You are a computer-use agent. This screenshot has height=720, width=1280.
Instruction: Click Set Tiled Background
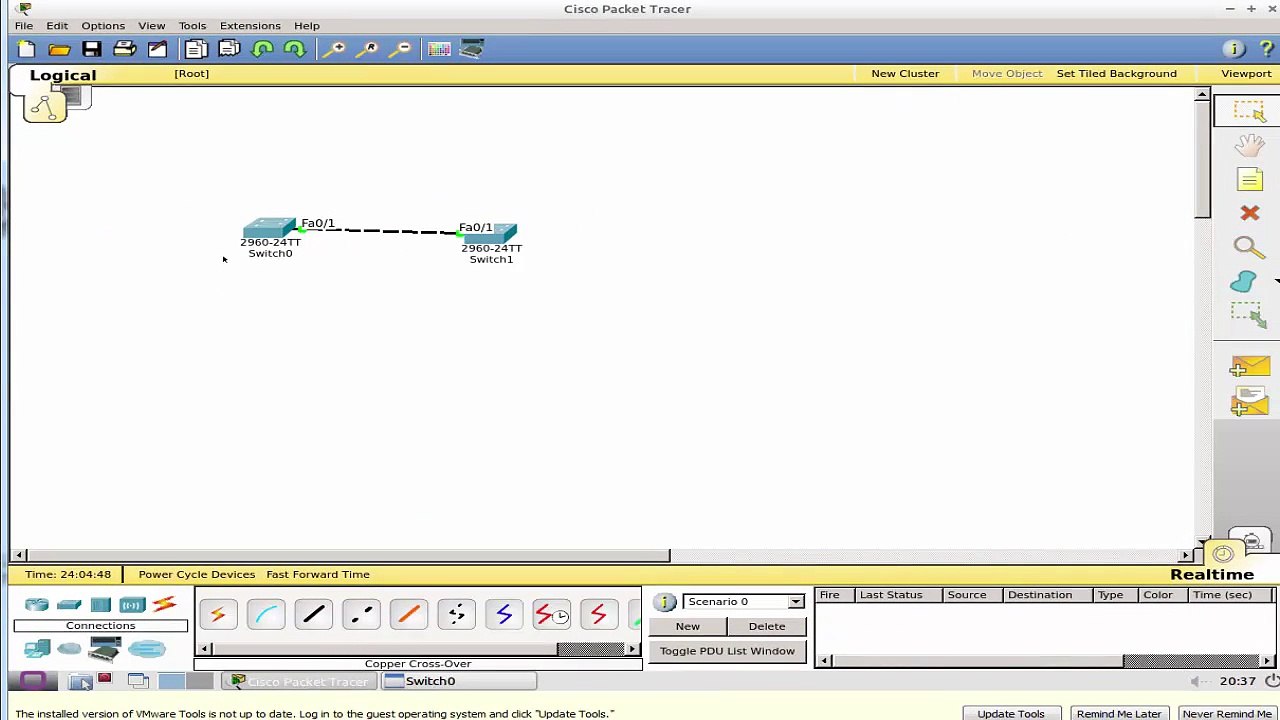(x=1116, y=73)
